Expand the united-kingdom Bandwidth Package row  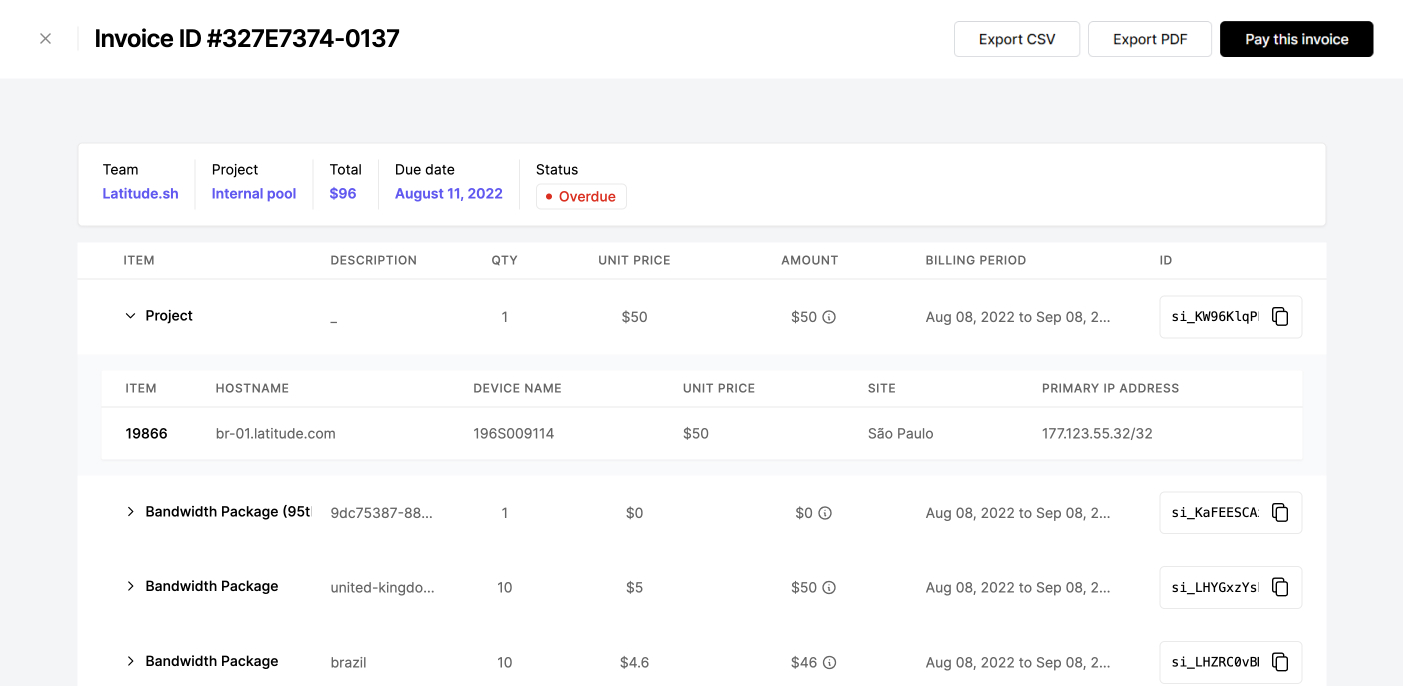pos(130,586)
